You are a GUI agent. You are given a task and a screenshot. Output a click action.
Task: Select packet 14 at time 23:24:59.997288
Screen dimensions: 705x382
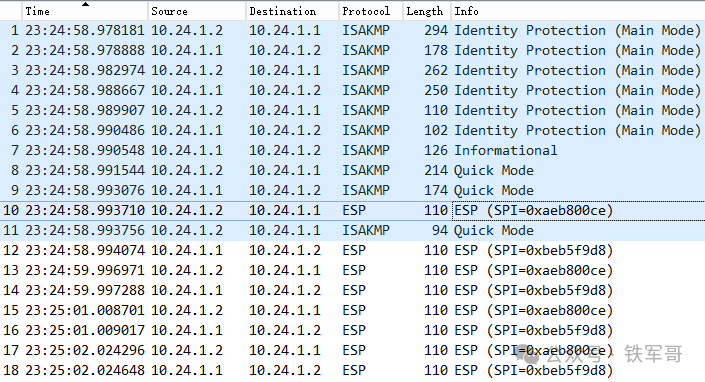click(352, 290)
